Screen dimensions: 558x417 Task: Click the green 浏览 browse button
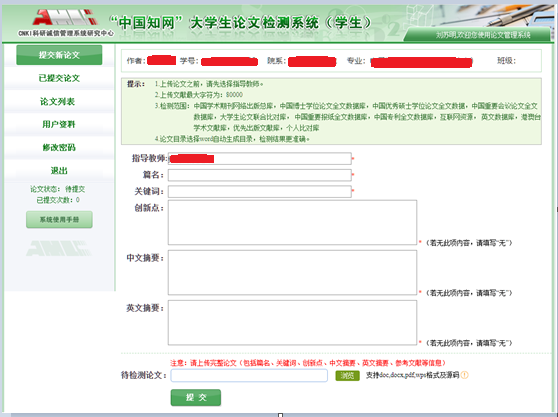pos(347,375)
